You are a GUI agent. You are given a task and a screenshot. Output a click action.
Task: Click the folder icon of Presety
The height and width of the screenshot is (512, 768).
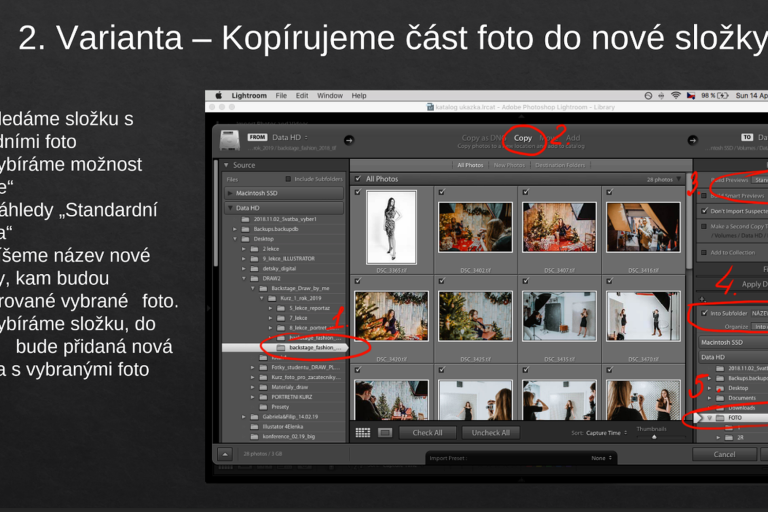264,407
